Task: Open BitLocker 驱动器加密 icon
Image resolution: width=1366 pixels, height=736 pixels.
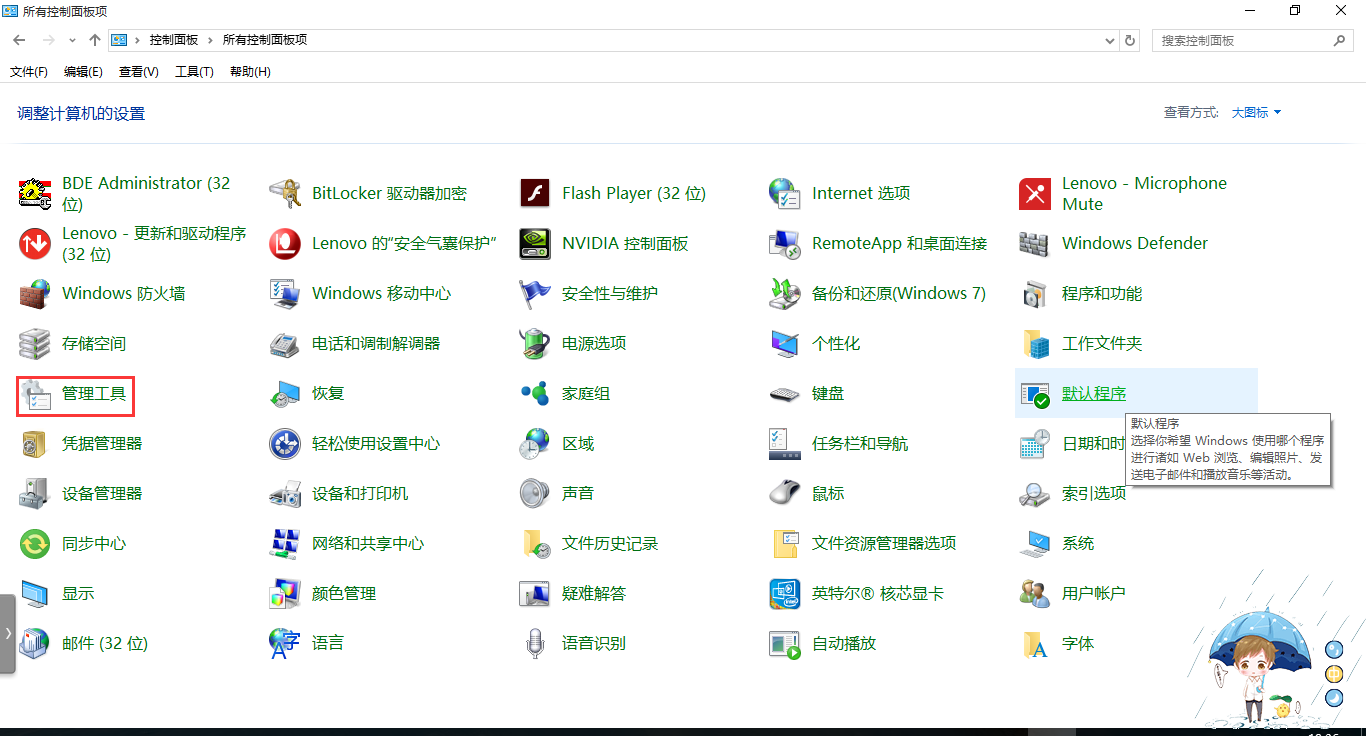Action: click(x=285, y=193)
